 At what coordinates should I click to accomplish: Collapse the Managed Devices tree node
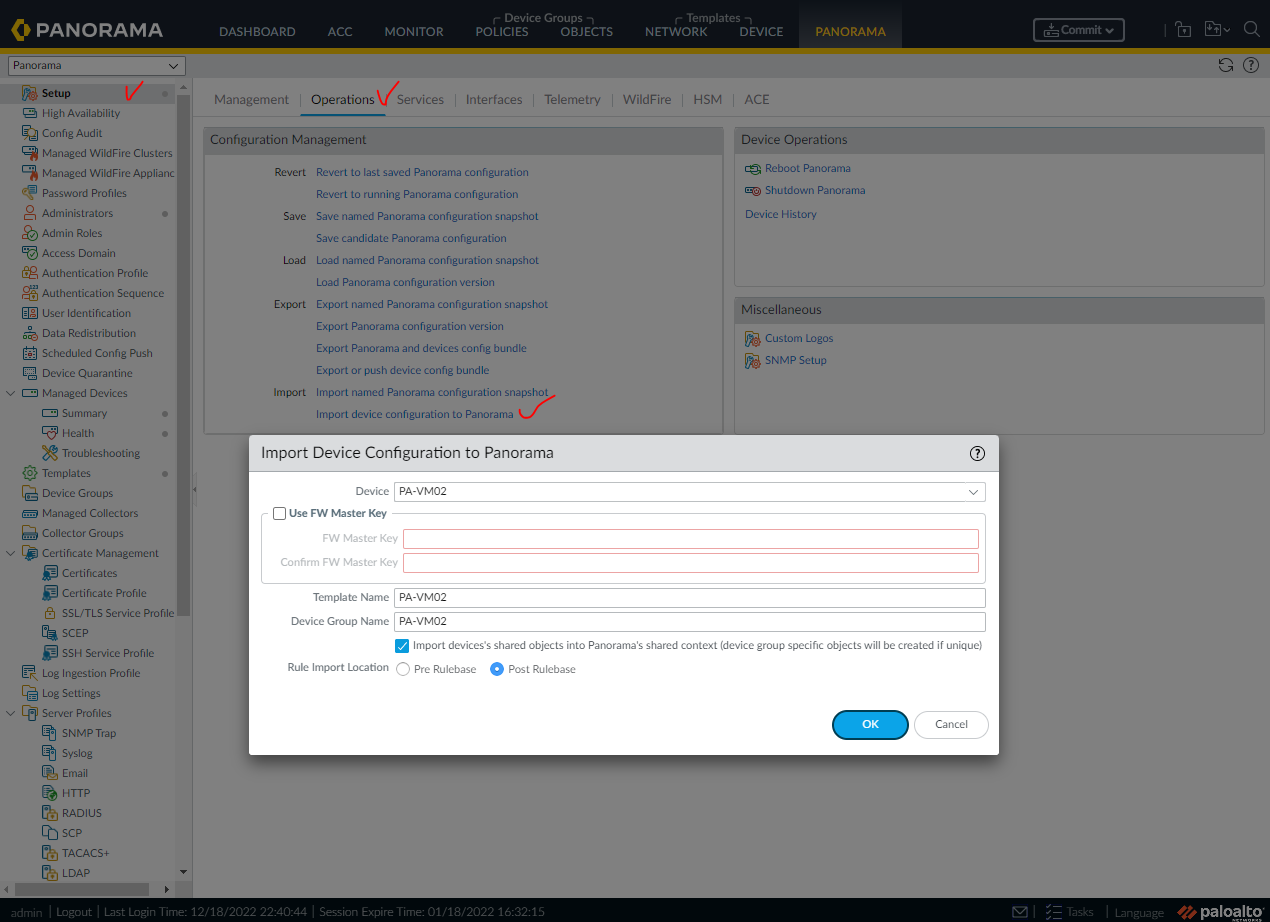[11, 393]
